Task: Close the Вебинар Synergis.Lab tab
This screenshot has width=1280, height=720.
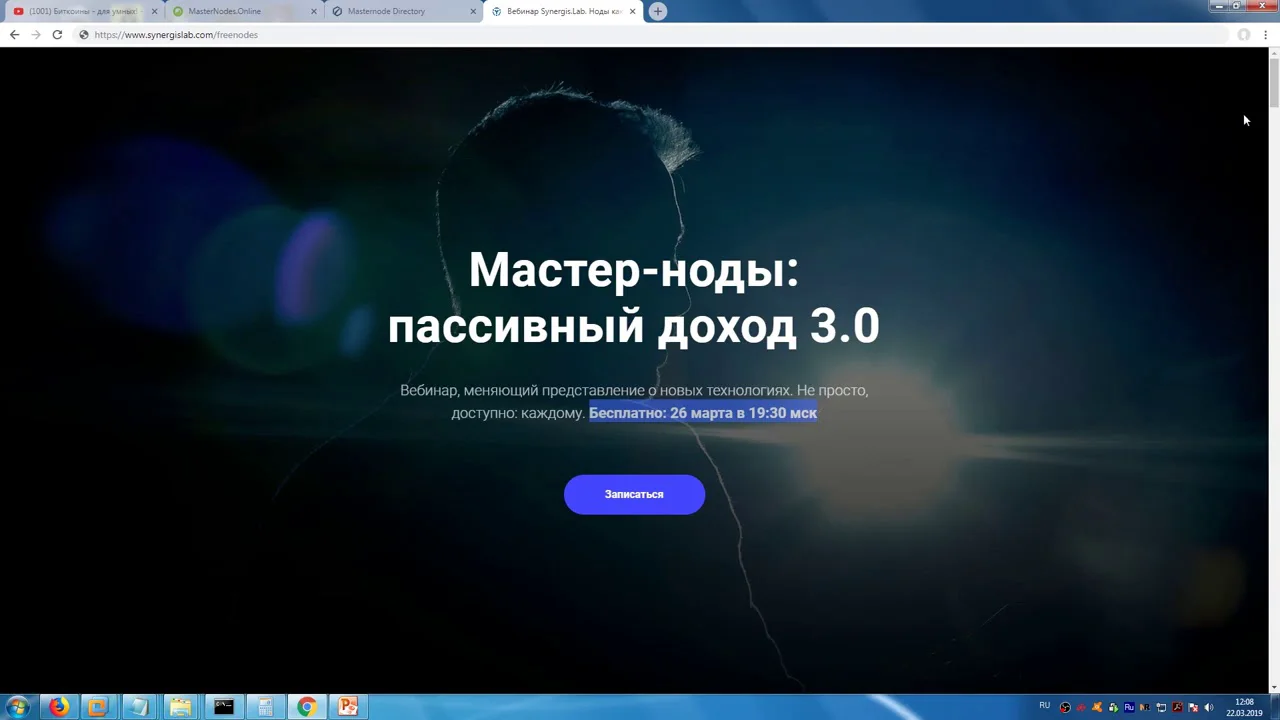Action: coord(632,11)
